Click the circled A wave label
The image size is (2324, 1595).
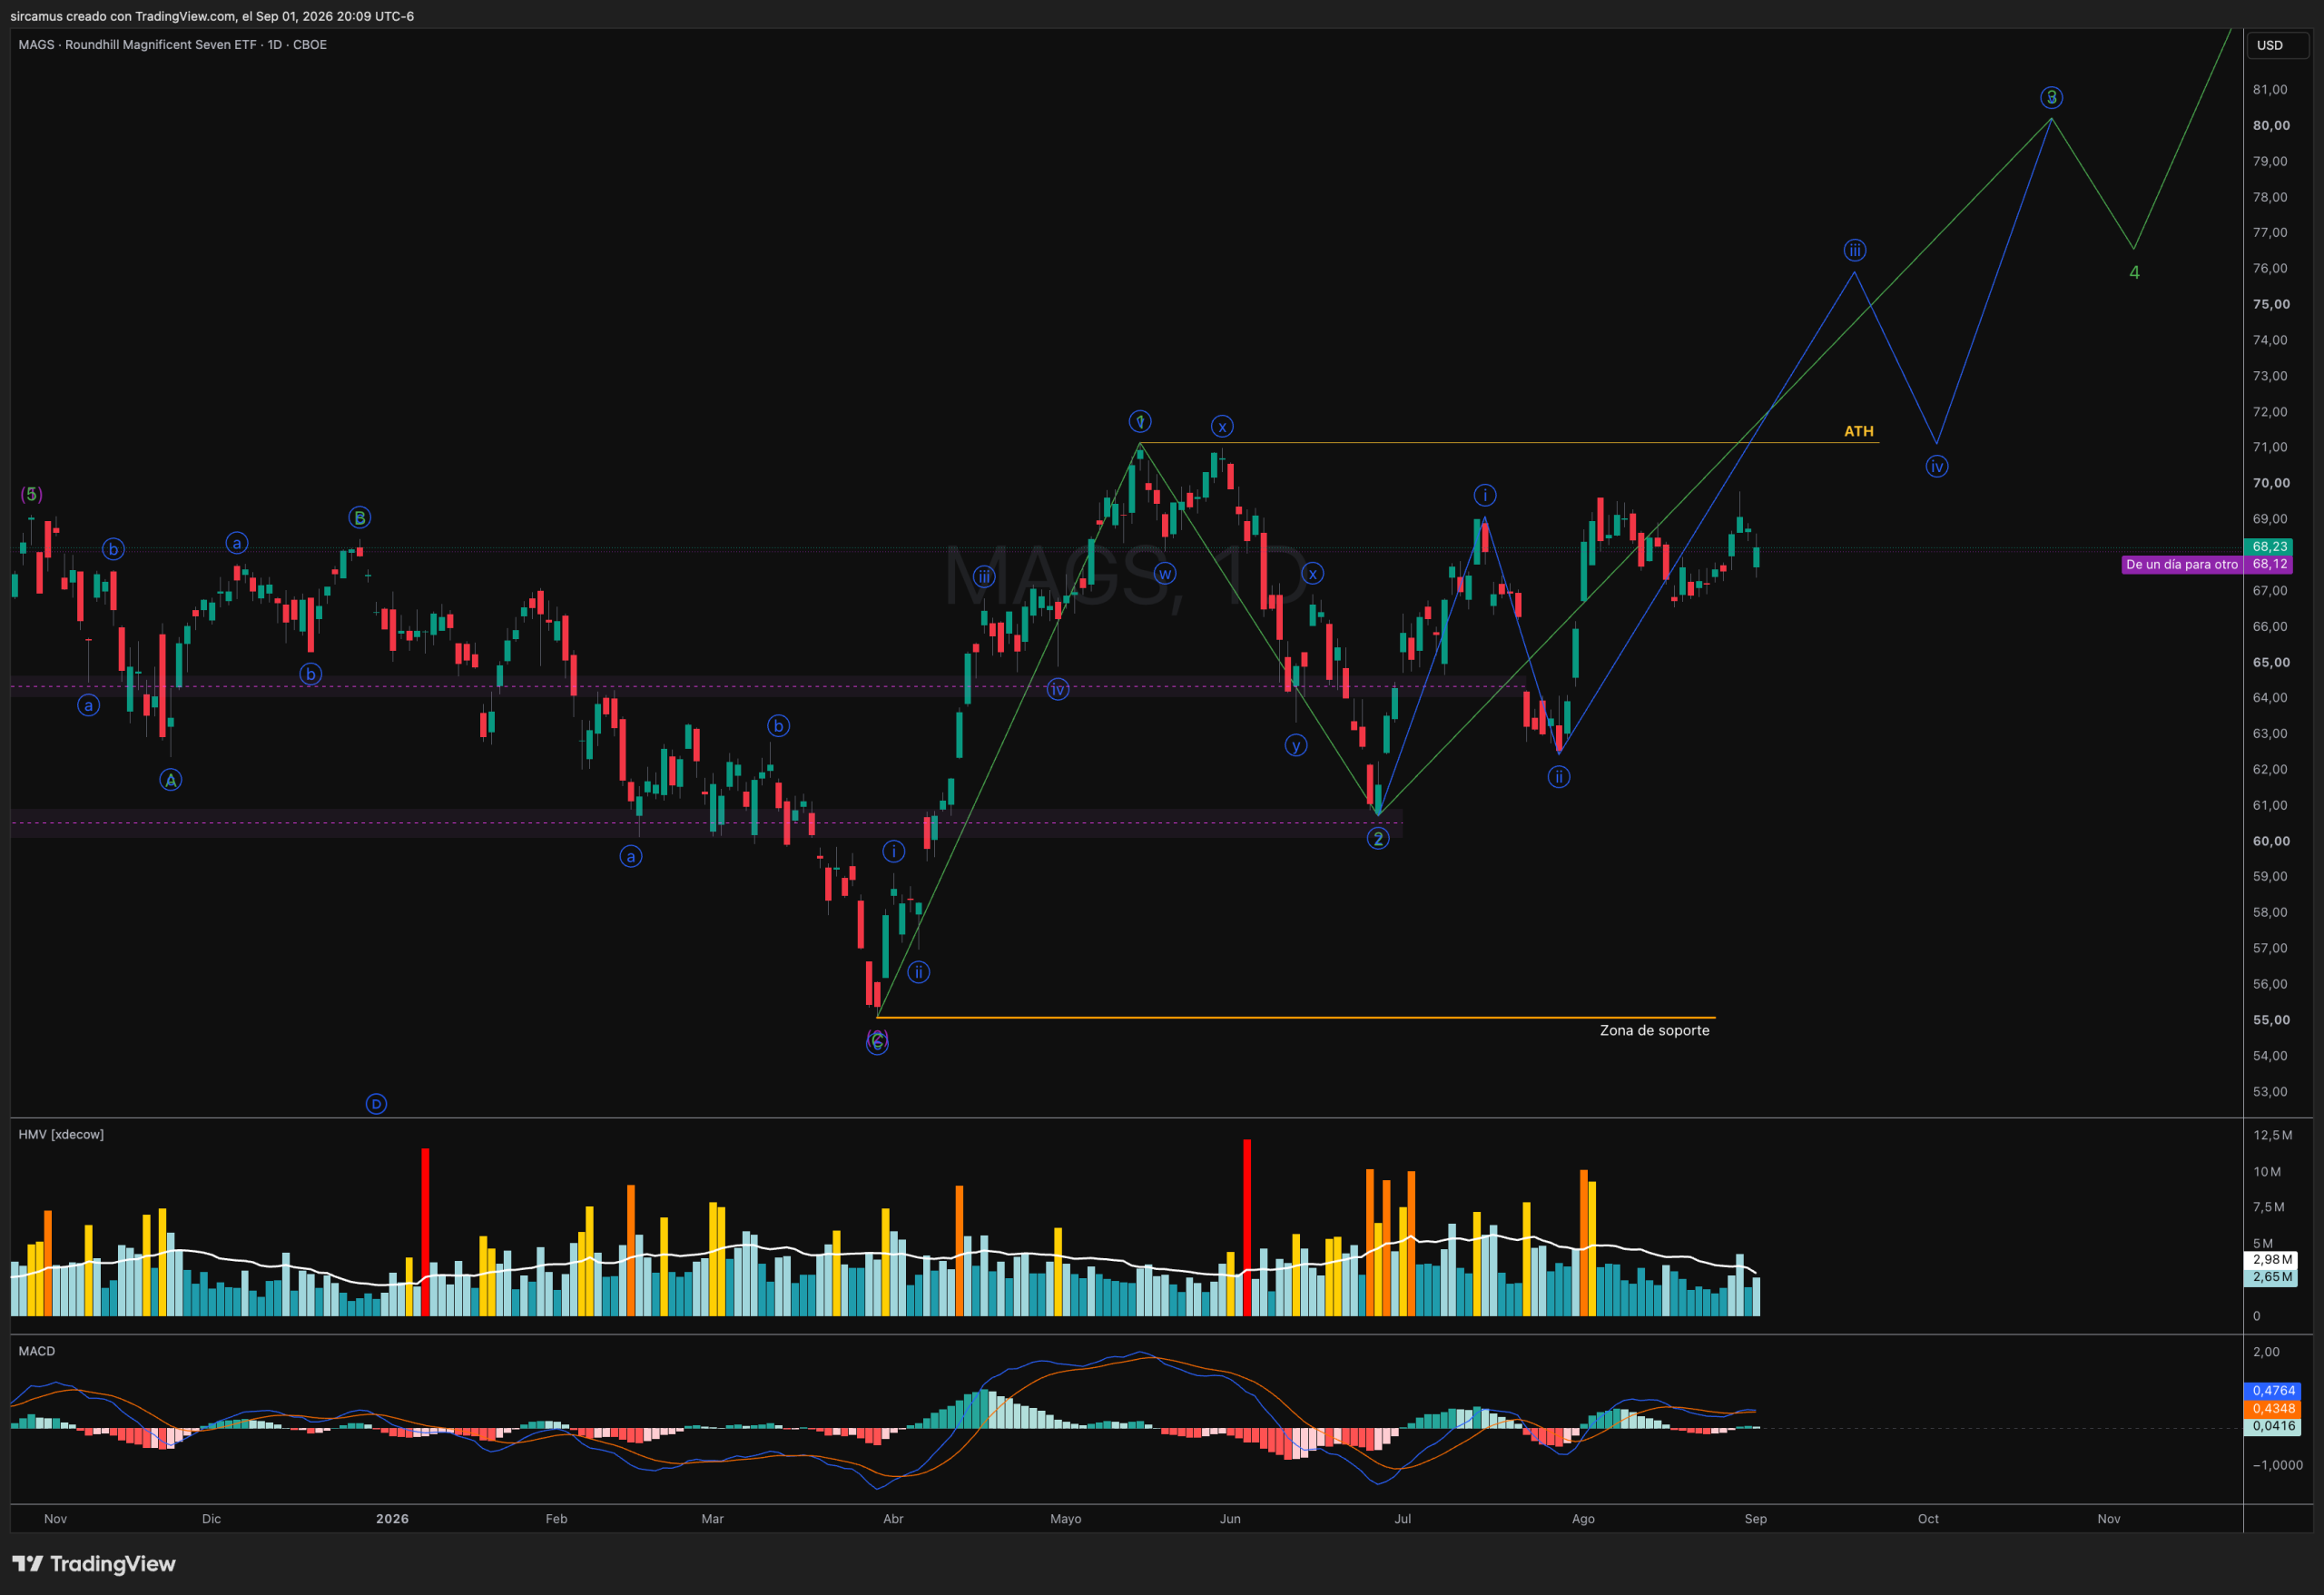coord(171,780)
